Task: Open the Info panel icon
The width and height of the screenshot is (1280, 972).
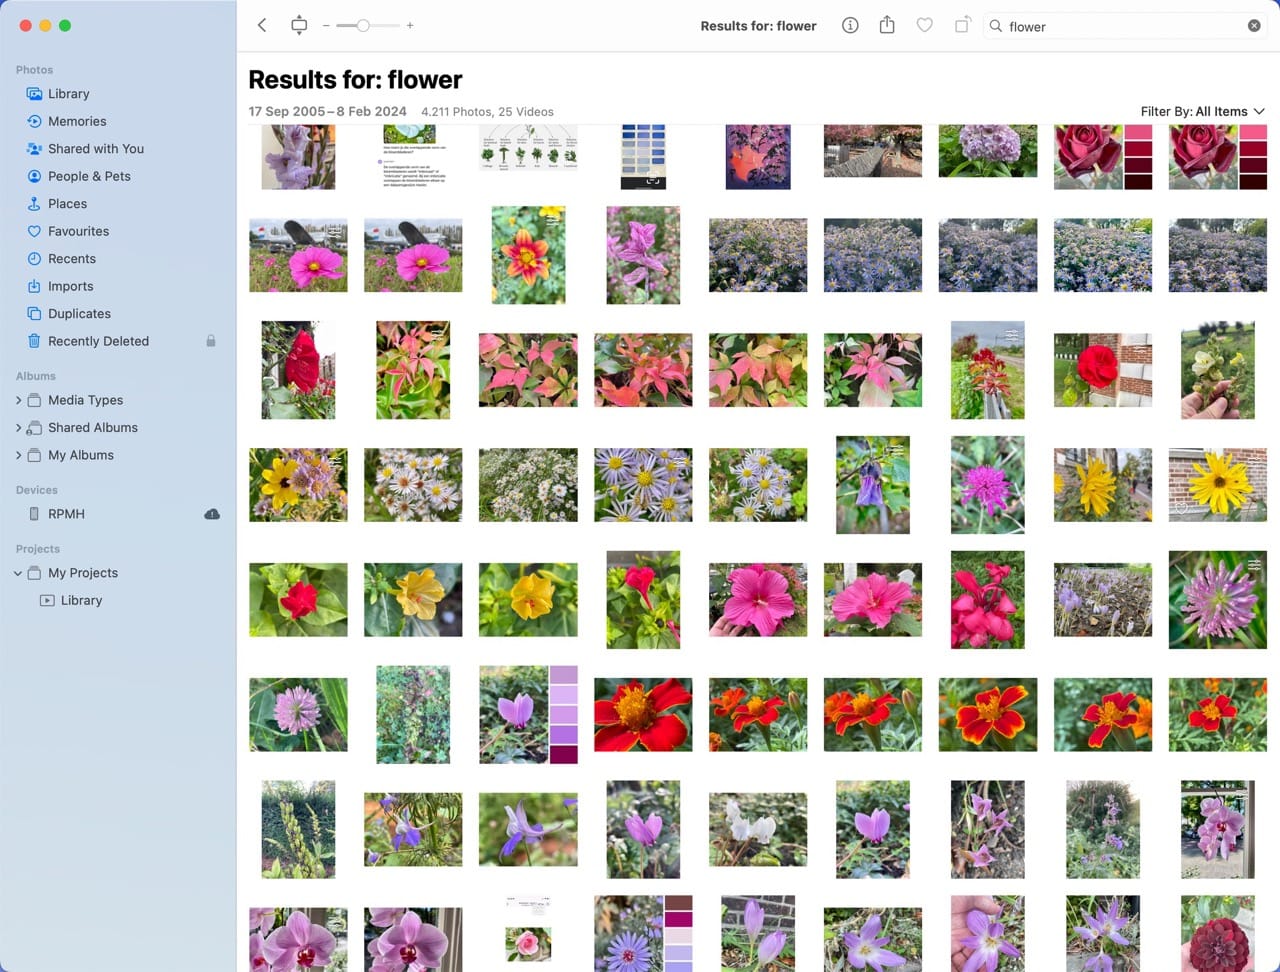Action: pyautogui.click(x=850, y=25)
